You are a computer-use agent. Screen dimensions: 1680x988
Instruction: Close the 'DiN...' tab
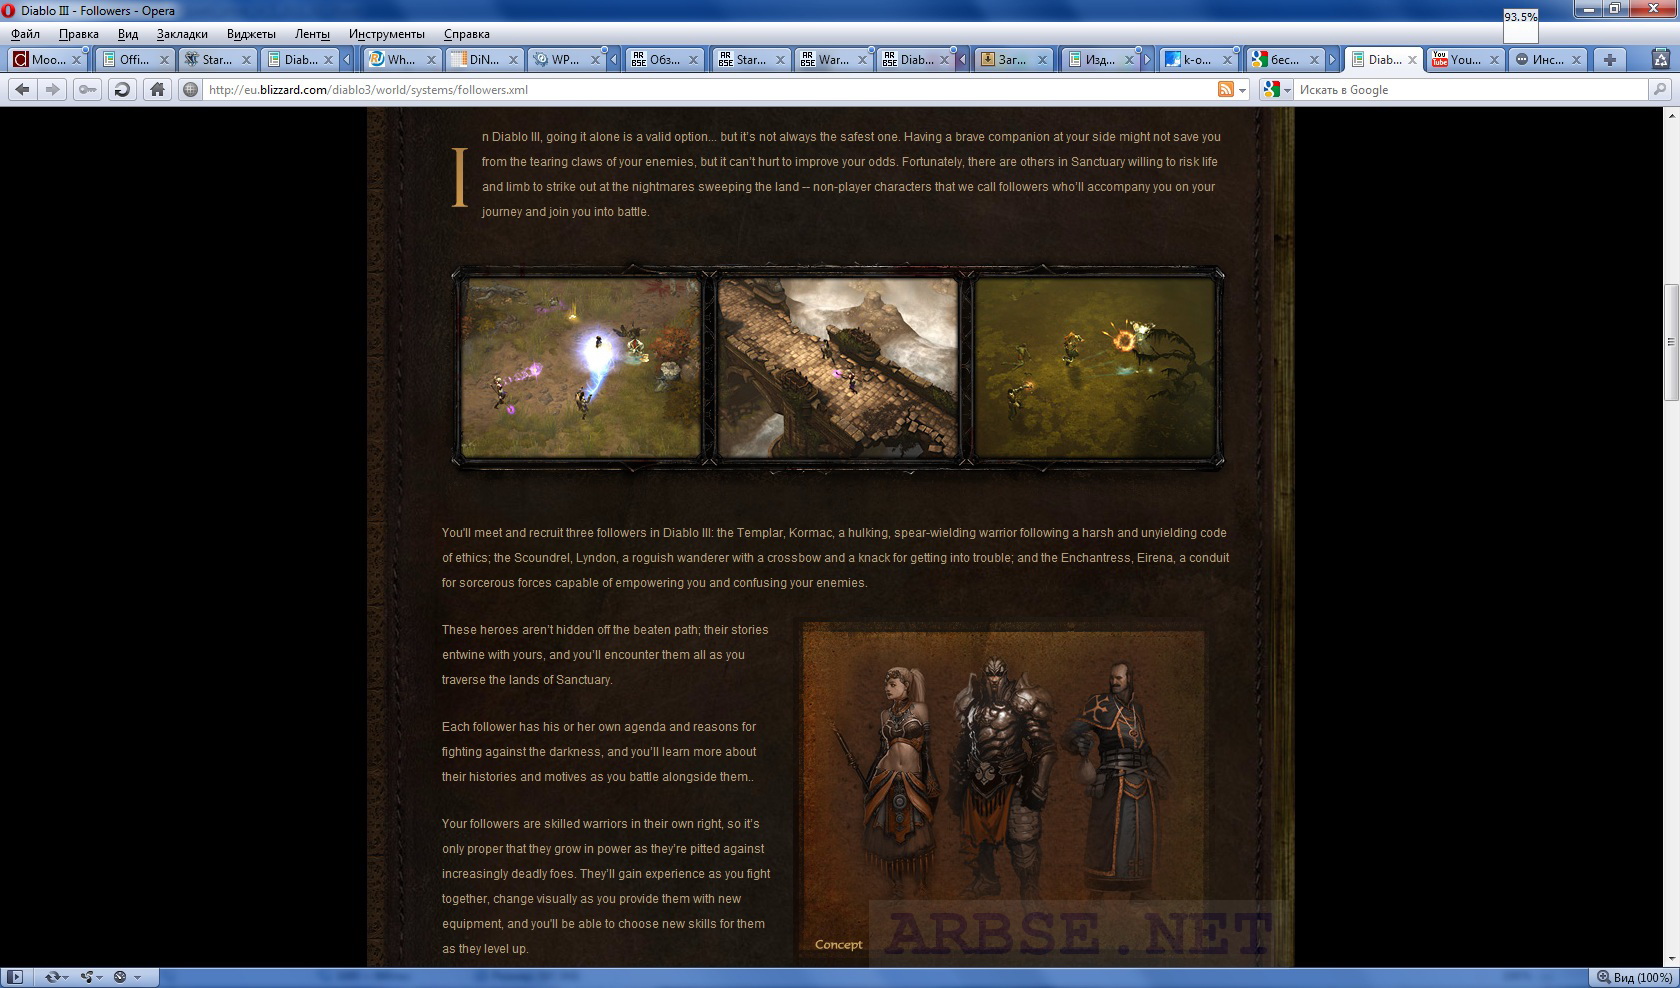click(x=512, y=60)
